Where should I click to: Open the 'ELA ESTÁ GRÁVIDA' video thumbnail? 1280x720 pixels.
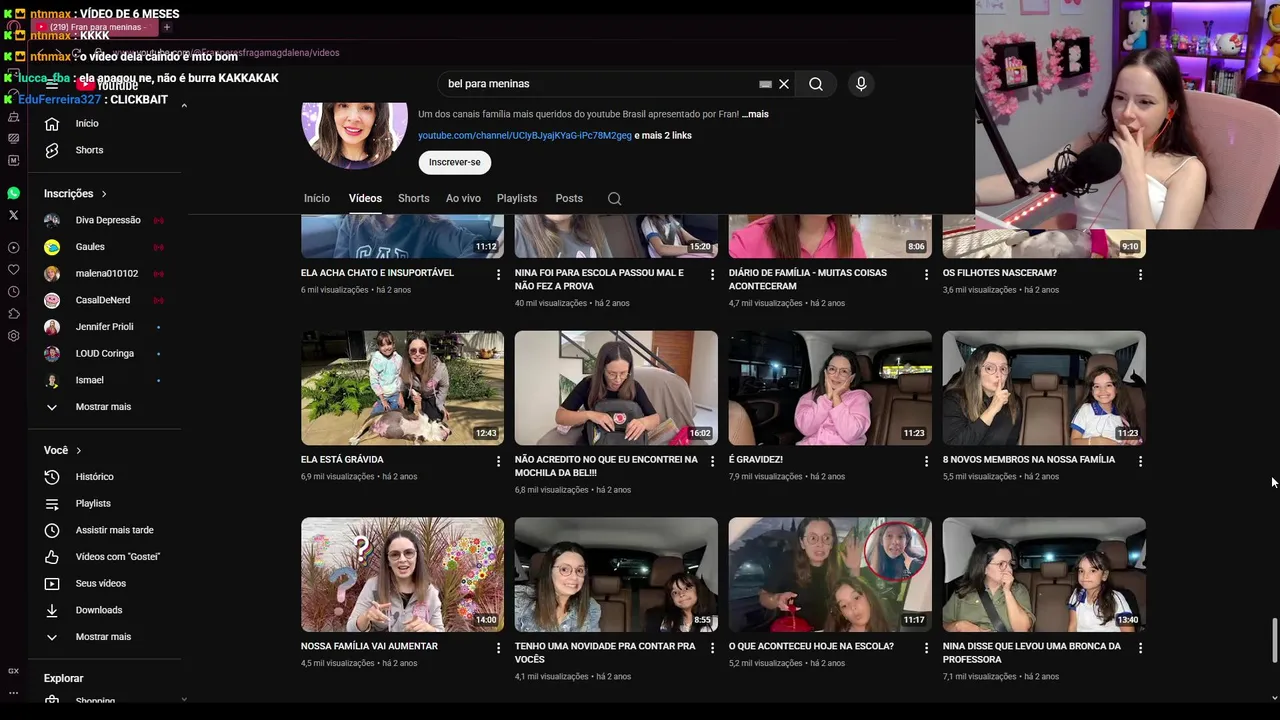[402, 388]
